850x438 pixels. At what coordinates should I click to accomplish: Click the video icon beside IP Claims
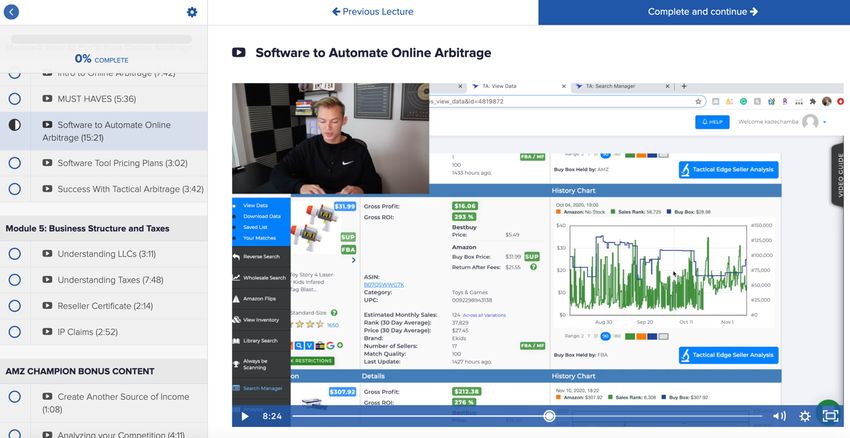tap(47, 332)
